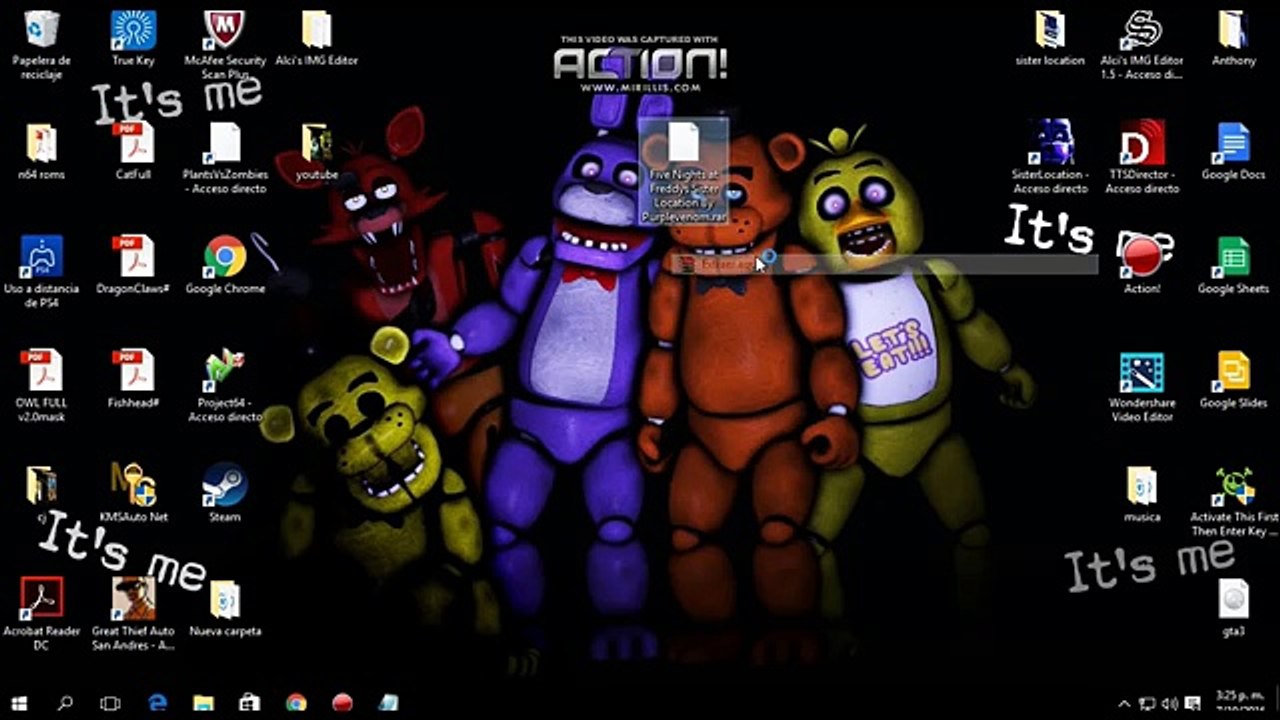Open the taskbar clock and date

(1239, 703)
